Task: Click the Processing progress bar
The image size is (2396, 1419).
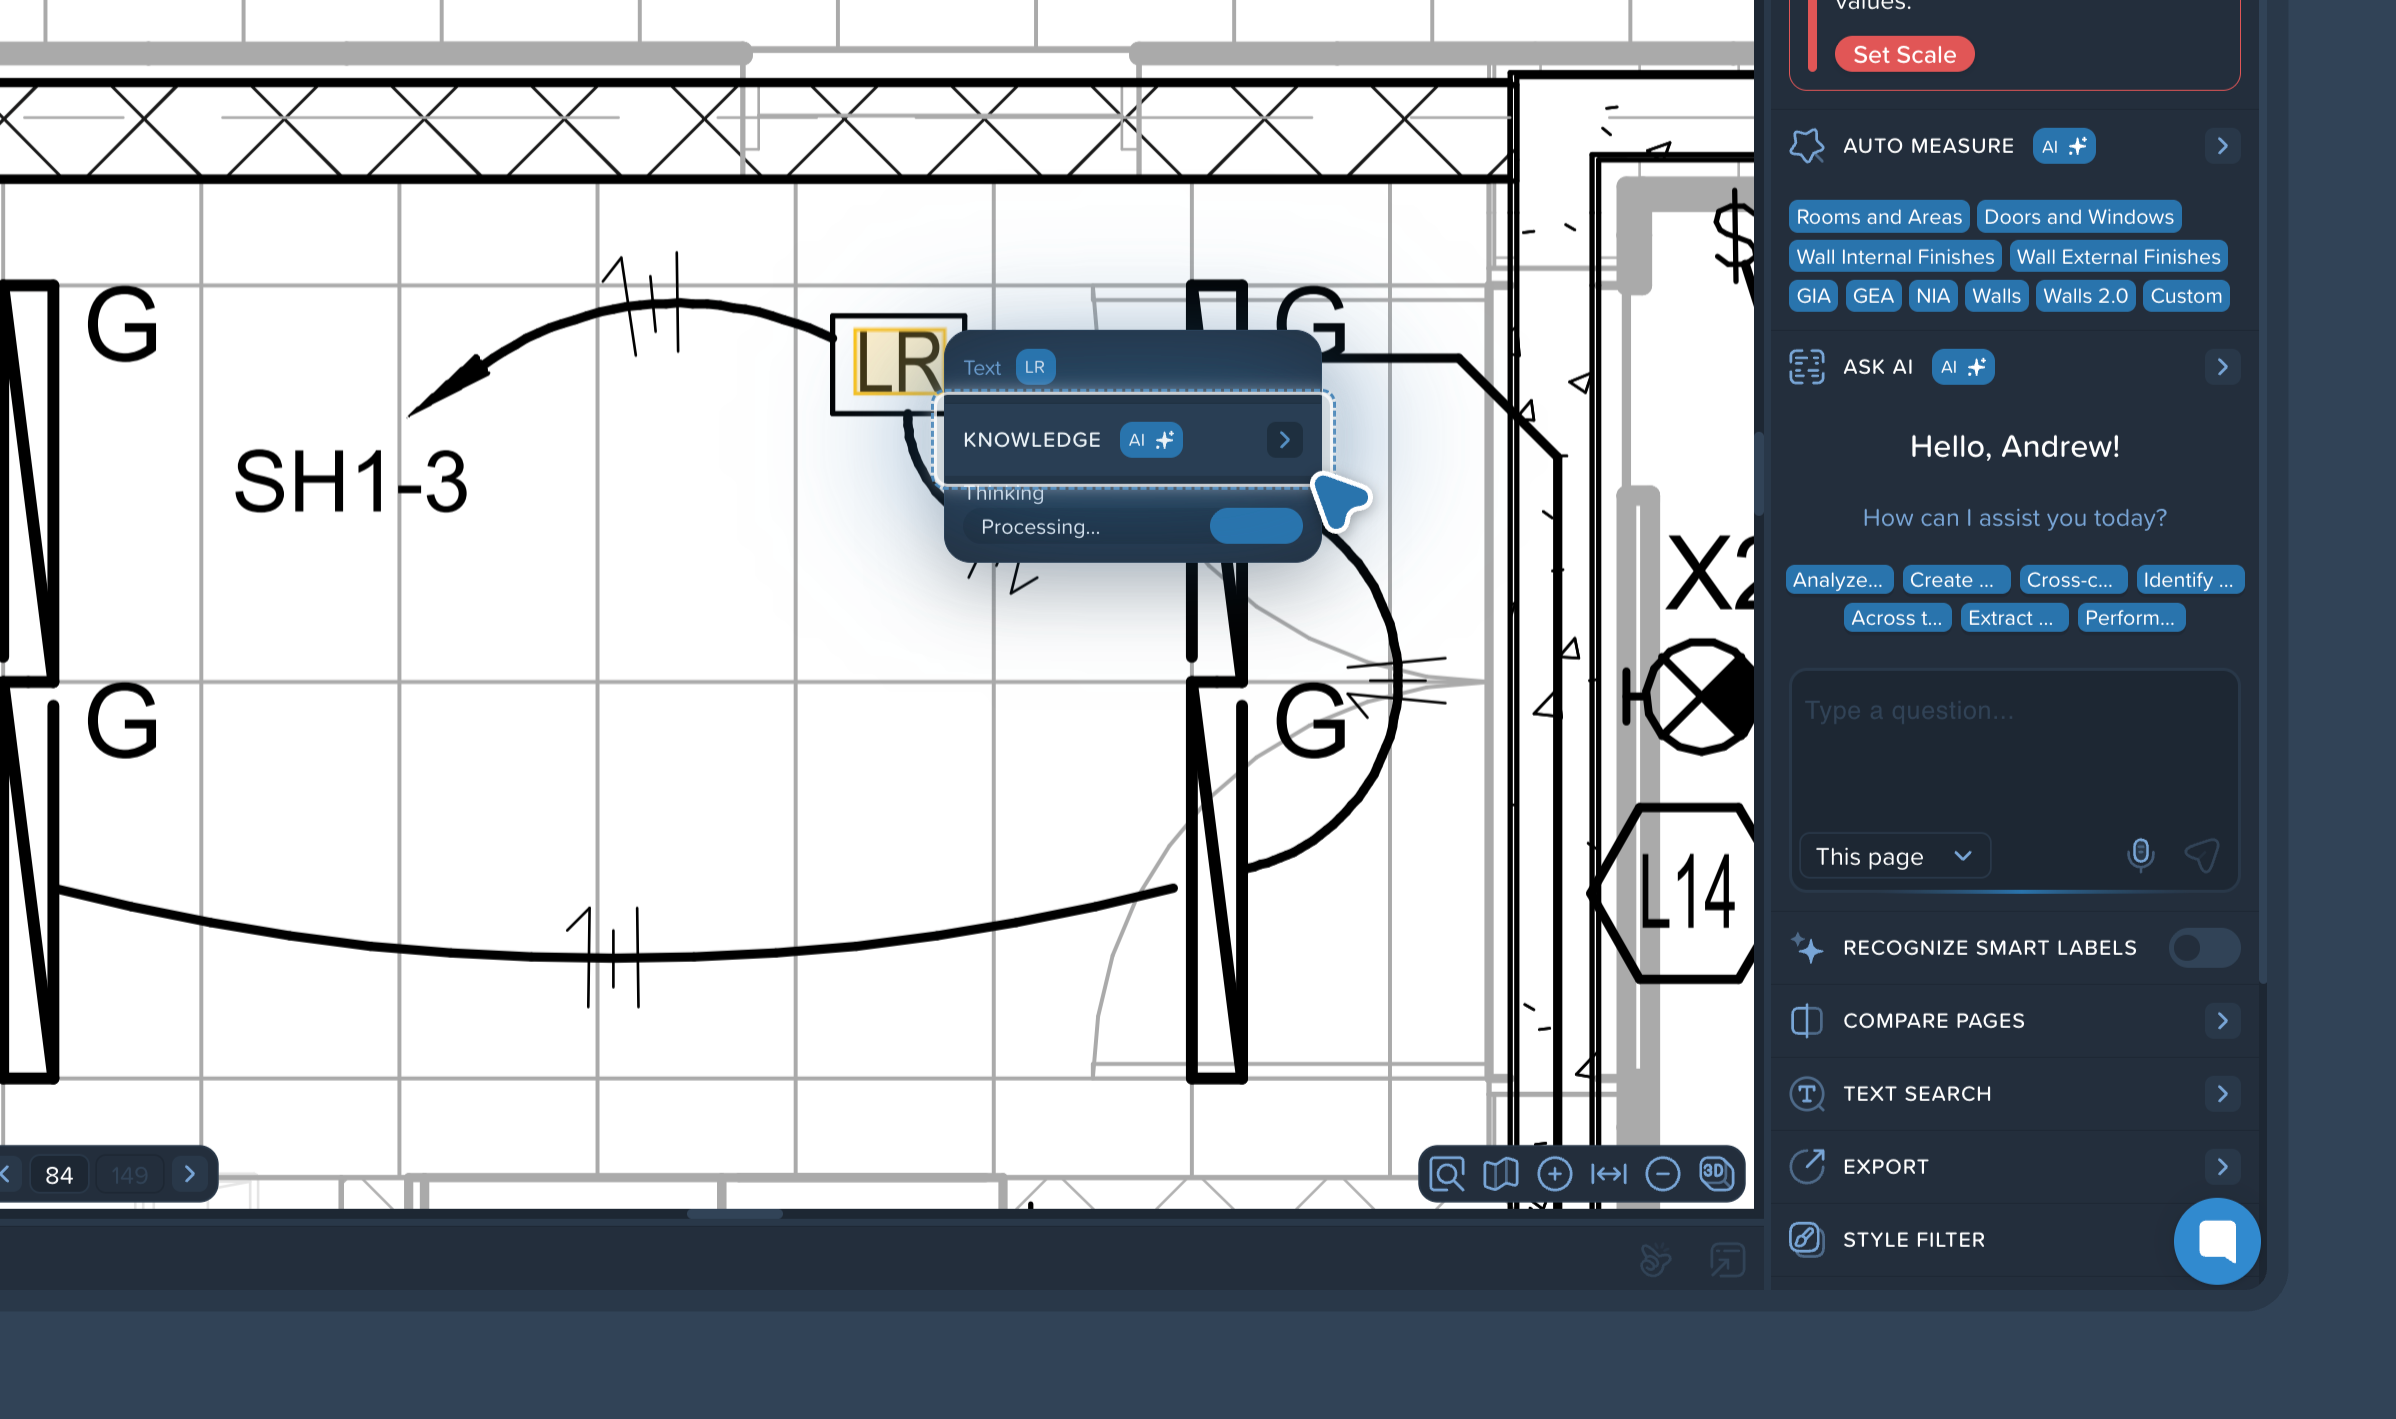Action: click(1255, 526)
